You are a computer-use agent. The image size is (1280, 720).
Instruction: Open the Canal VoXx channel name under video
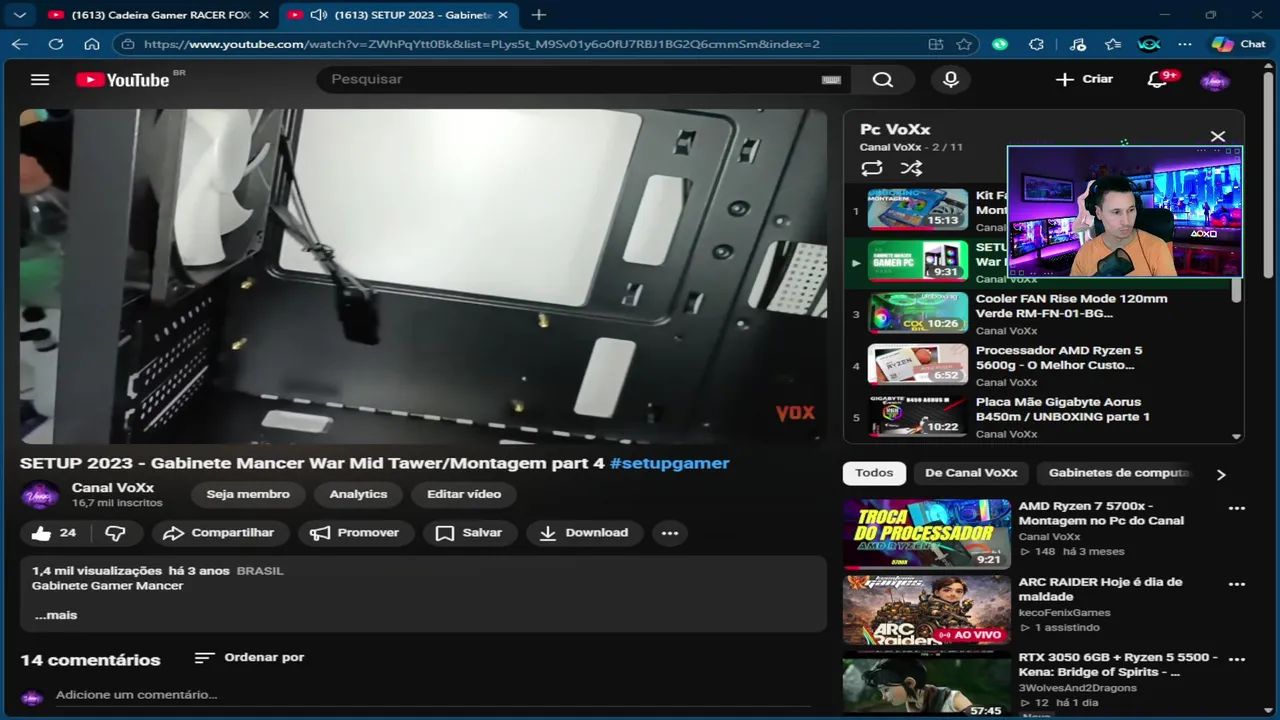click(x=113, y=487)
